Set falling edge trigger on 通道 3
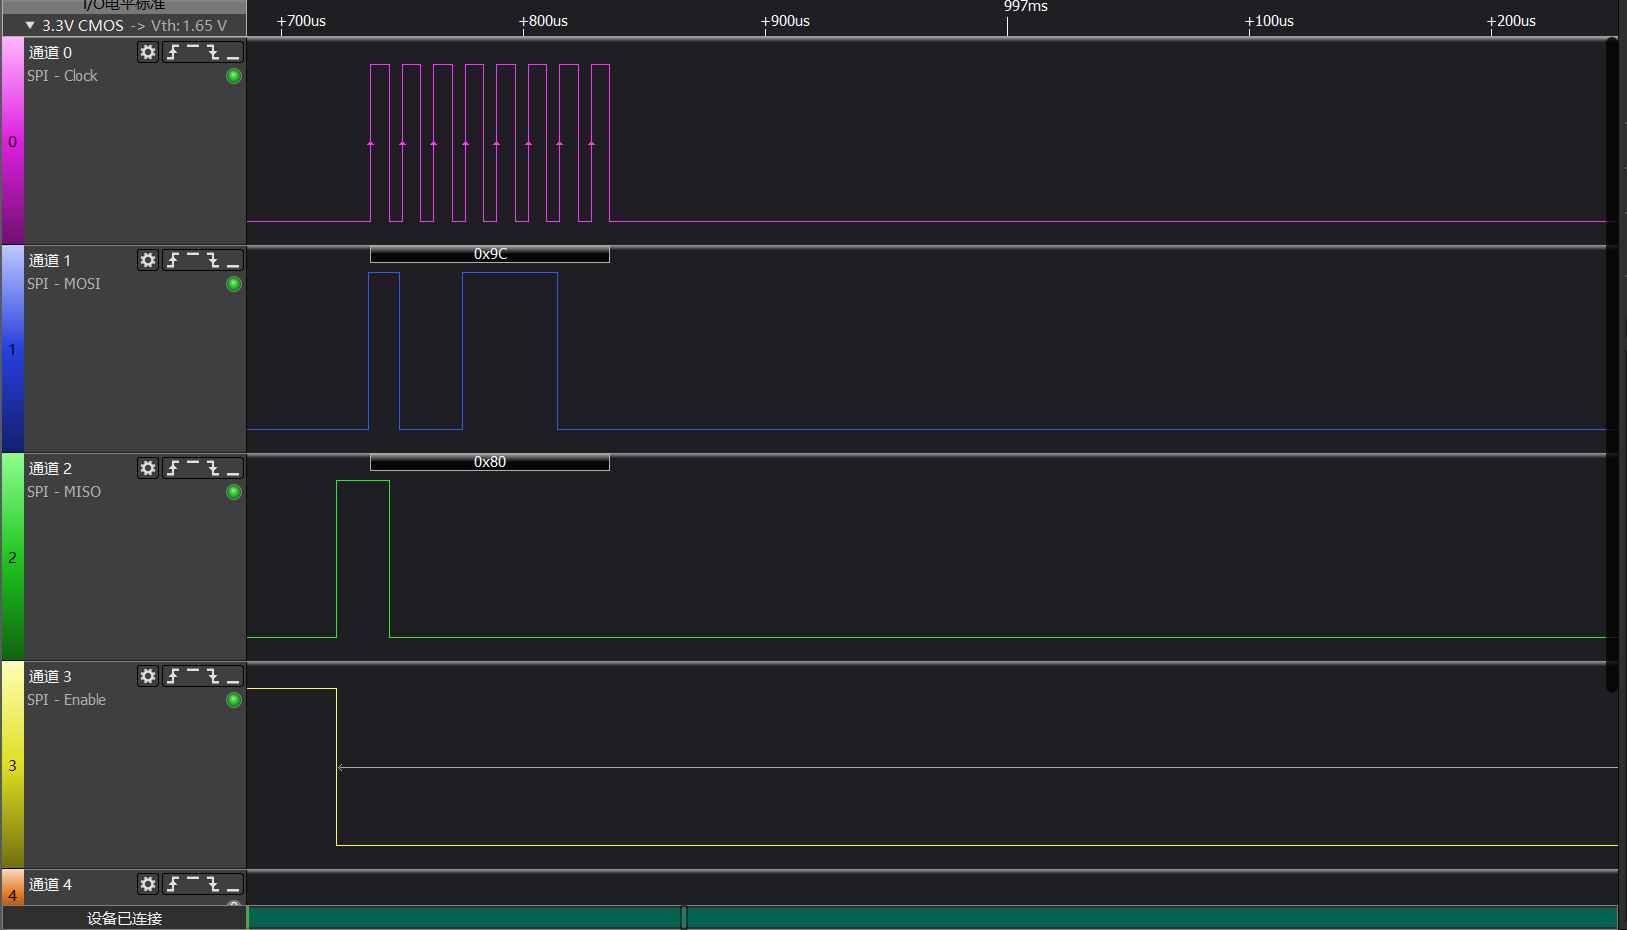The image size is (1627, 930). coord(213,676)
